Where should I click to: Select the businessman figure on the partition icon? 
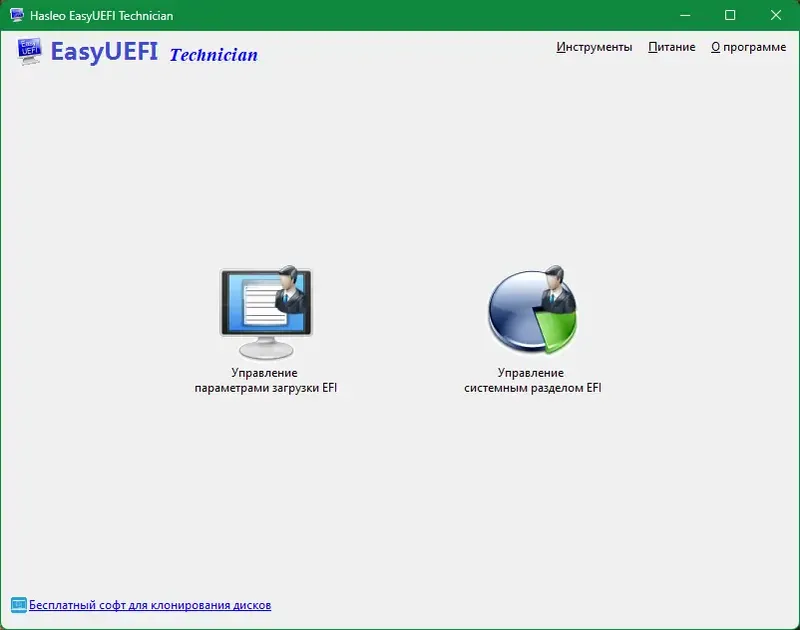coord(560,290)
